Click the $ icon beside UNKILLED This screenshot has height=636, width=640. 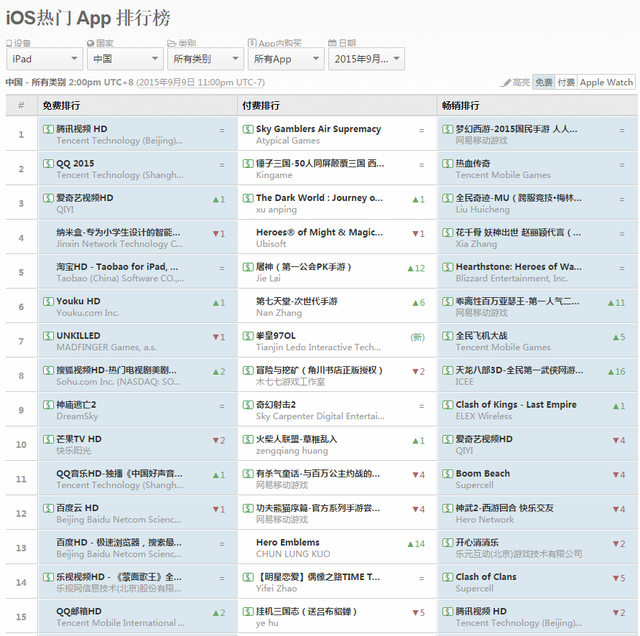click(x=48, y=336)
